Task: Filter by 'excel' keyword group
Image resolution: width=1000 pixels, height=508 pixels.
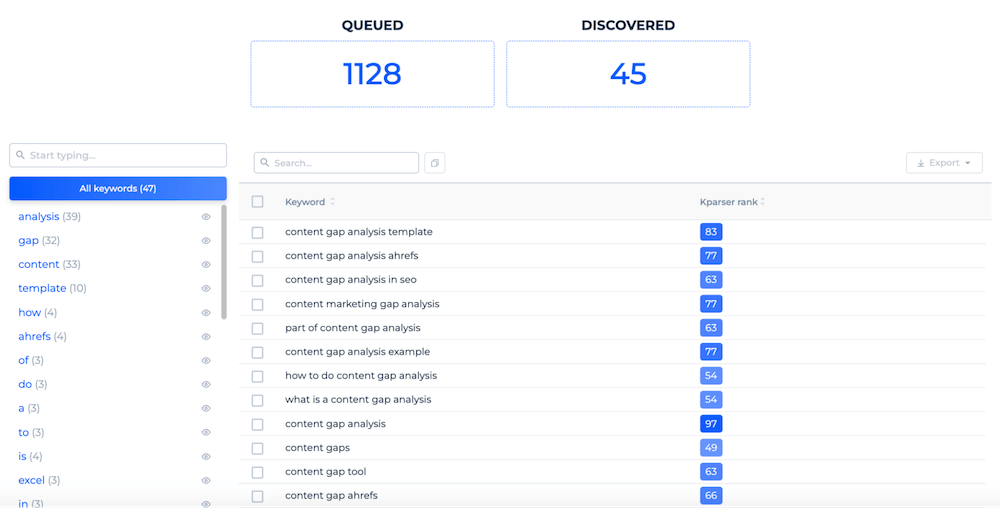Action: tap(39, 481)
